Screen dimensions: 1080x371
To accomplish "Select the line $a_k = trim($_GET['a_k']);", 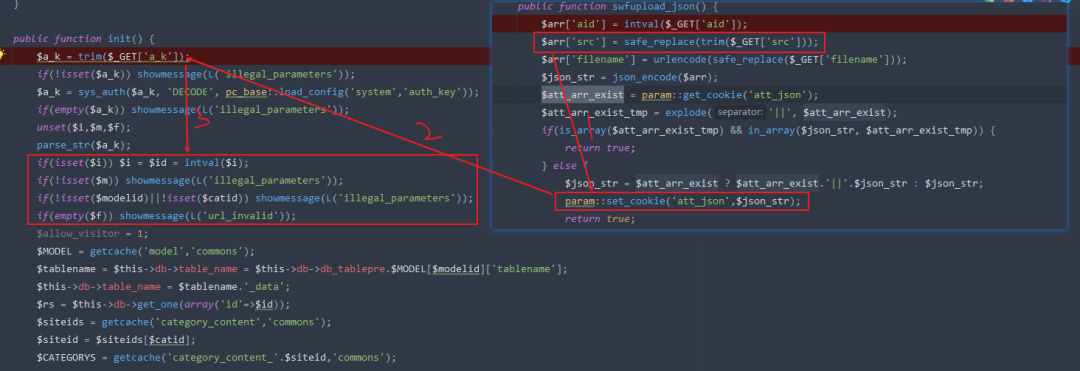I will pos(114,56).
